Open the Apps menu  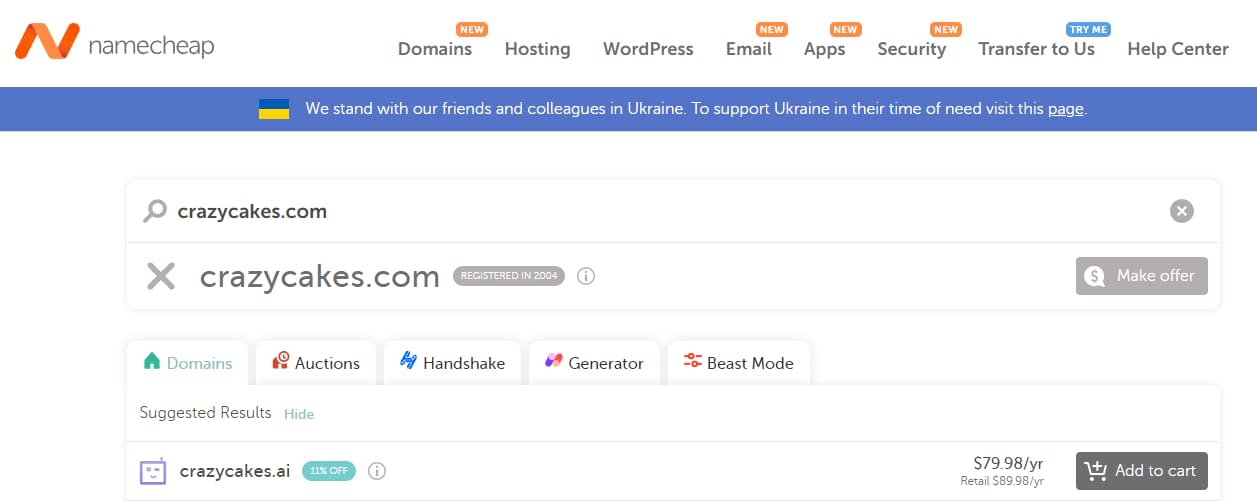point(824,49)
